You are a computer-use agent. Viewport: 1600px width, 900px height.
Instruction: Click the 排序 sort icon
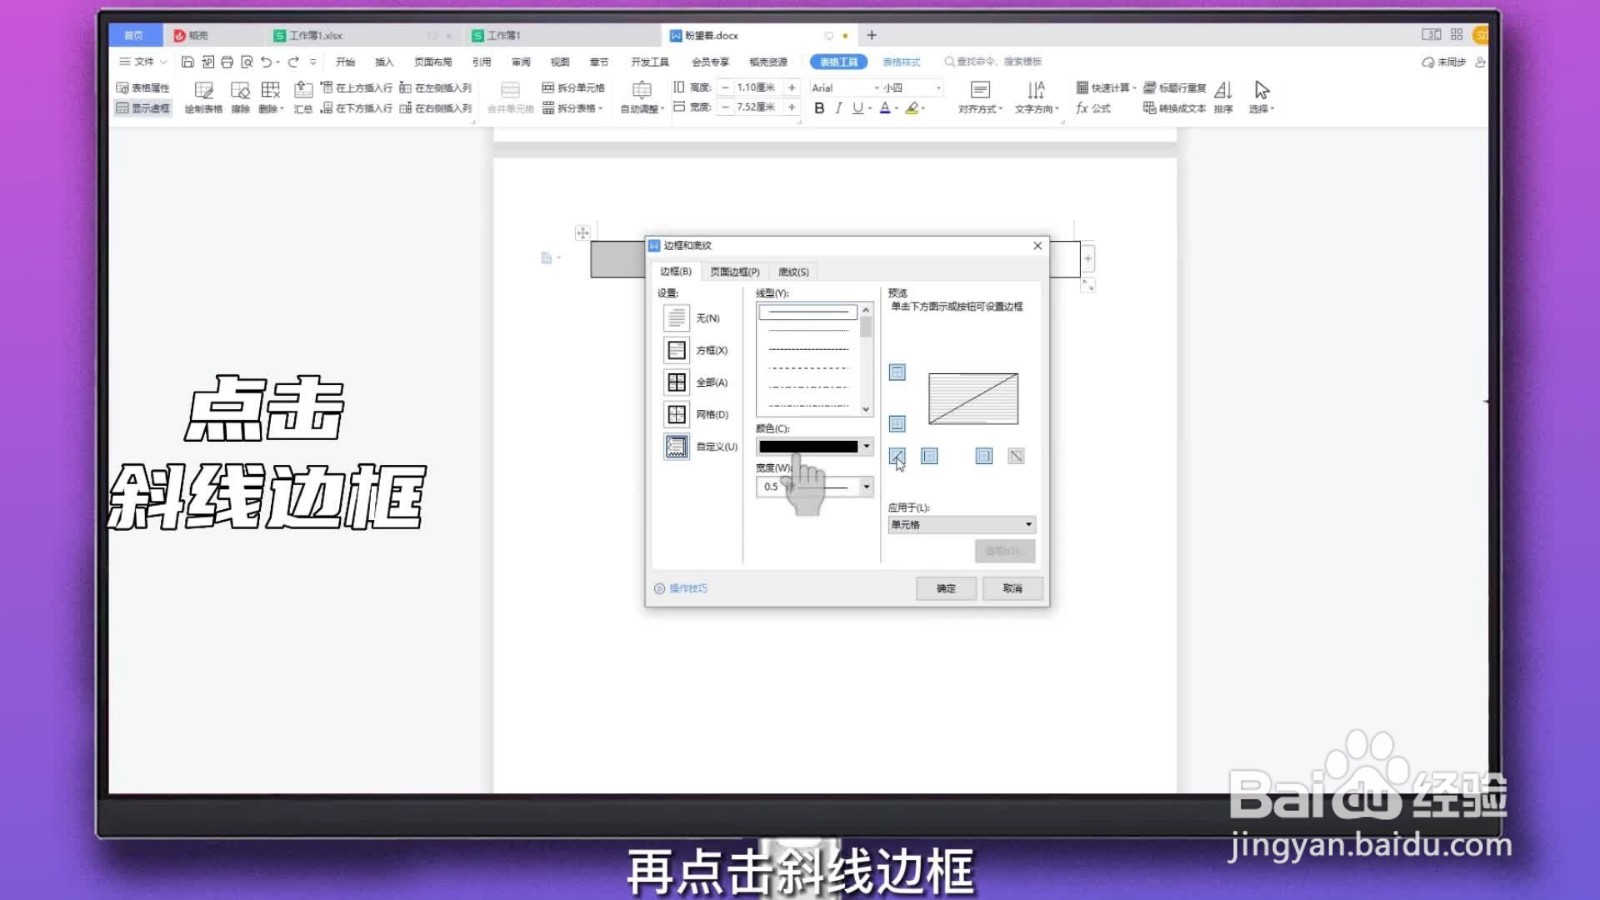point(1222,97)
